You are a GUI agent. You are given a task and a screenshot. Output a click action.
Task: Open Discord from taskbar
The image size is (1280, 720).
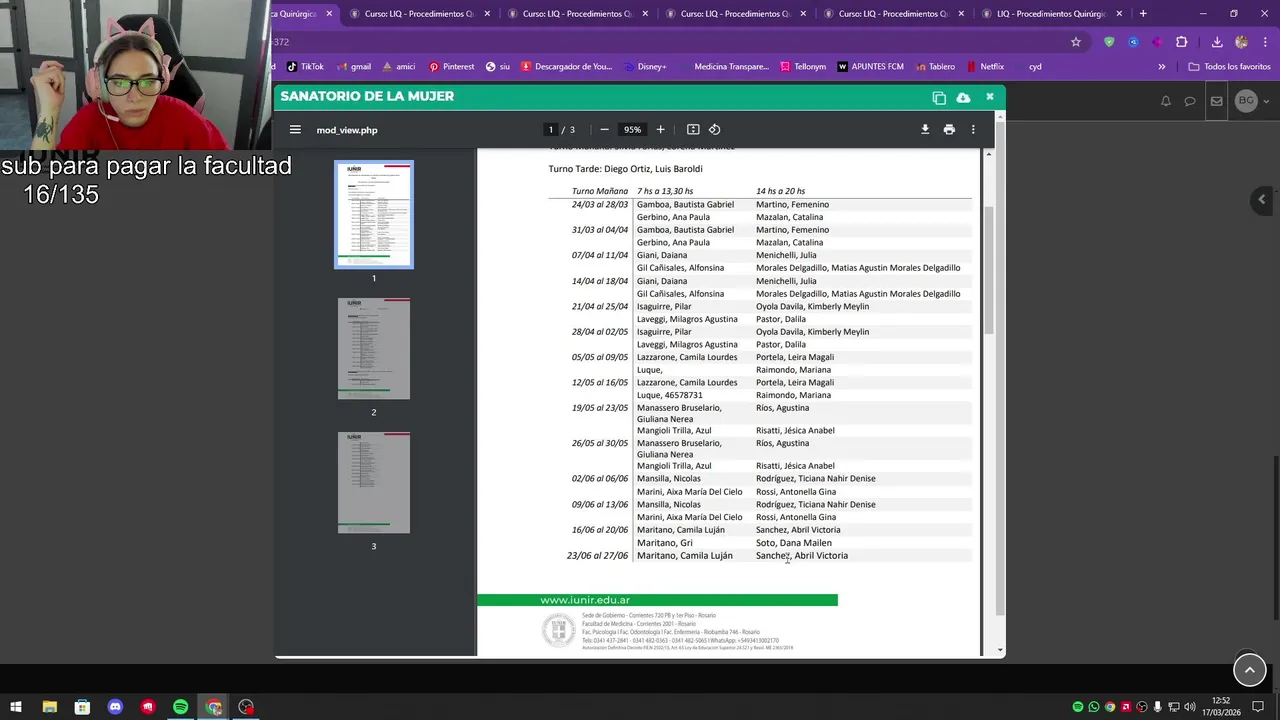tap(115, 707)
